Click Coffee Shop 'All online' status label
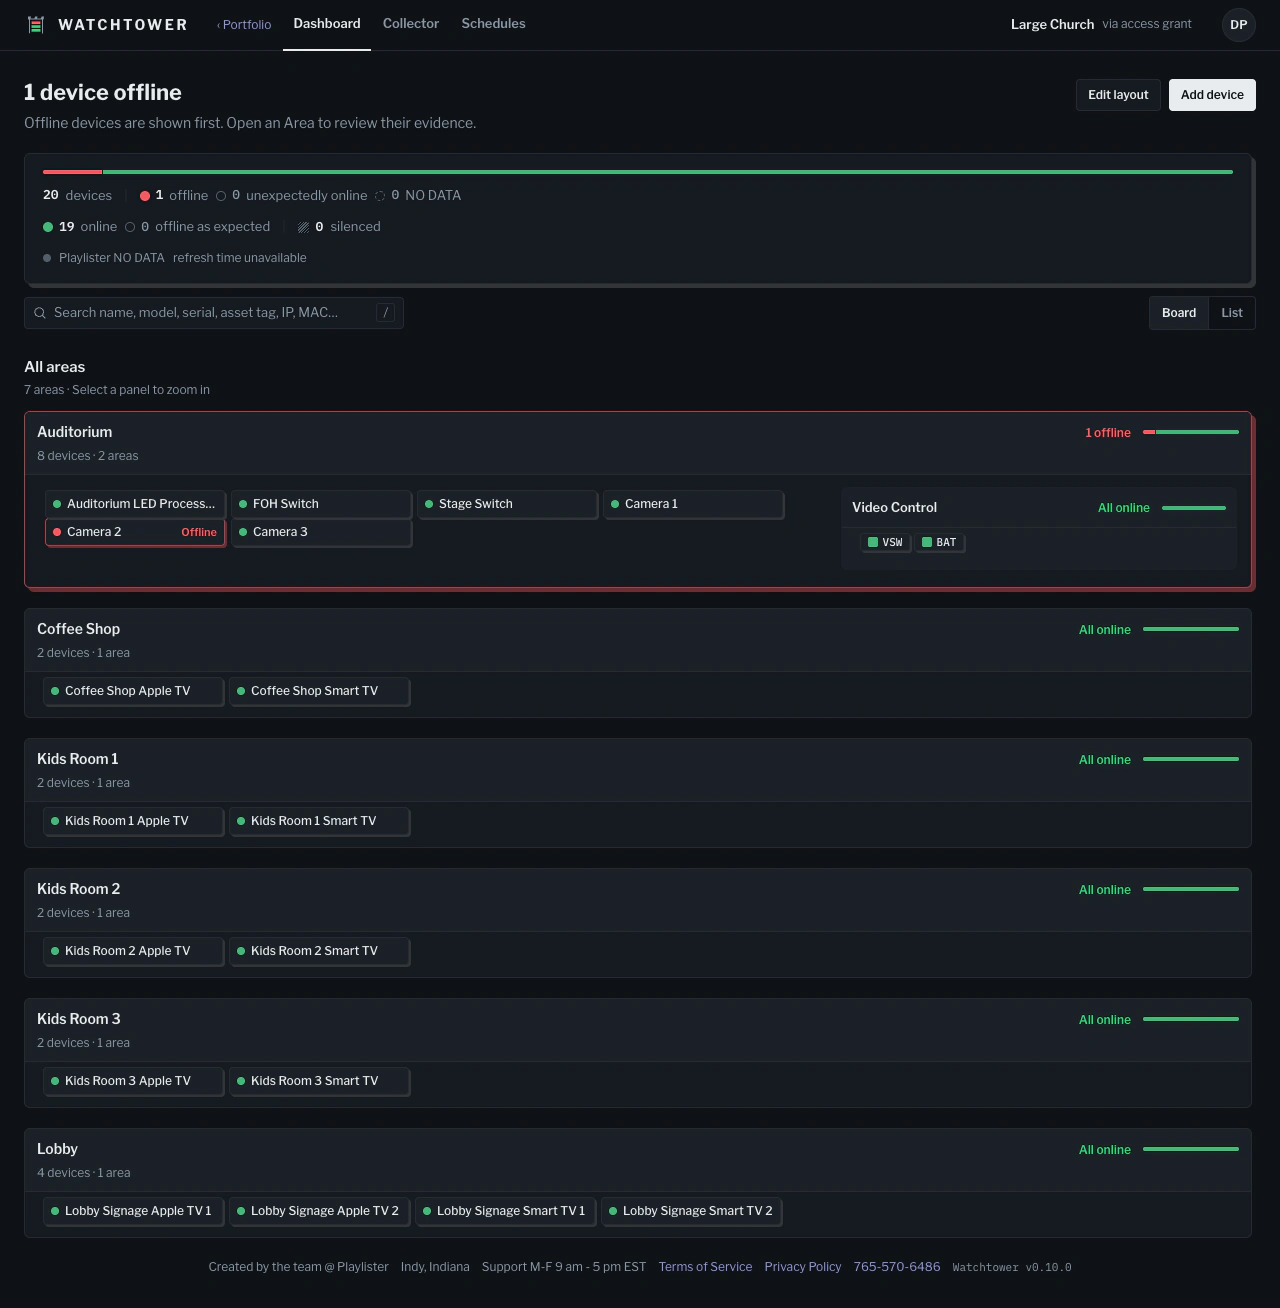1280x1308 pixels. pyautogui.click(x=1105, y=630)
